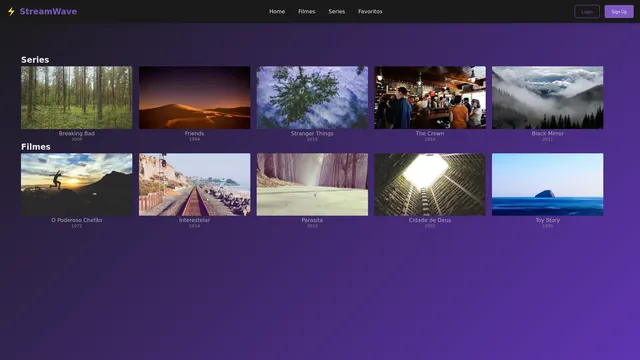Click the Sign Up button

coord(619,11)
